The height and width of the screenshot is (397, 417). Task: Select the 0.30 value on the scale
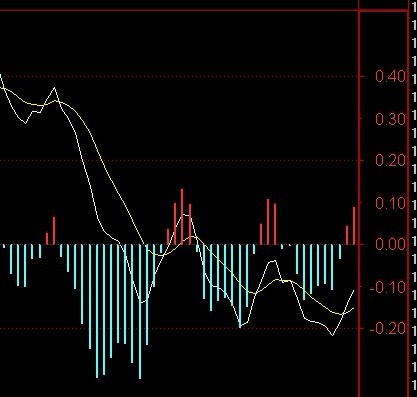point(390,119)
